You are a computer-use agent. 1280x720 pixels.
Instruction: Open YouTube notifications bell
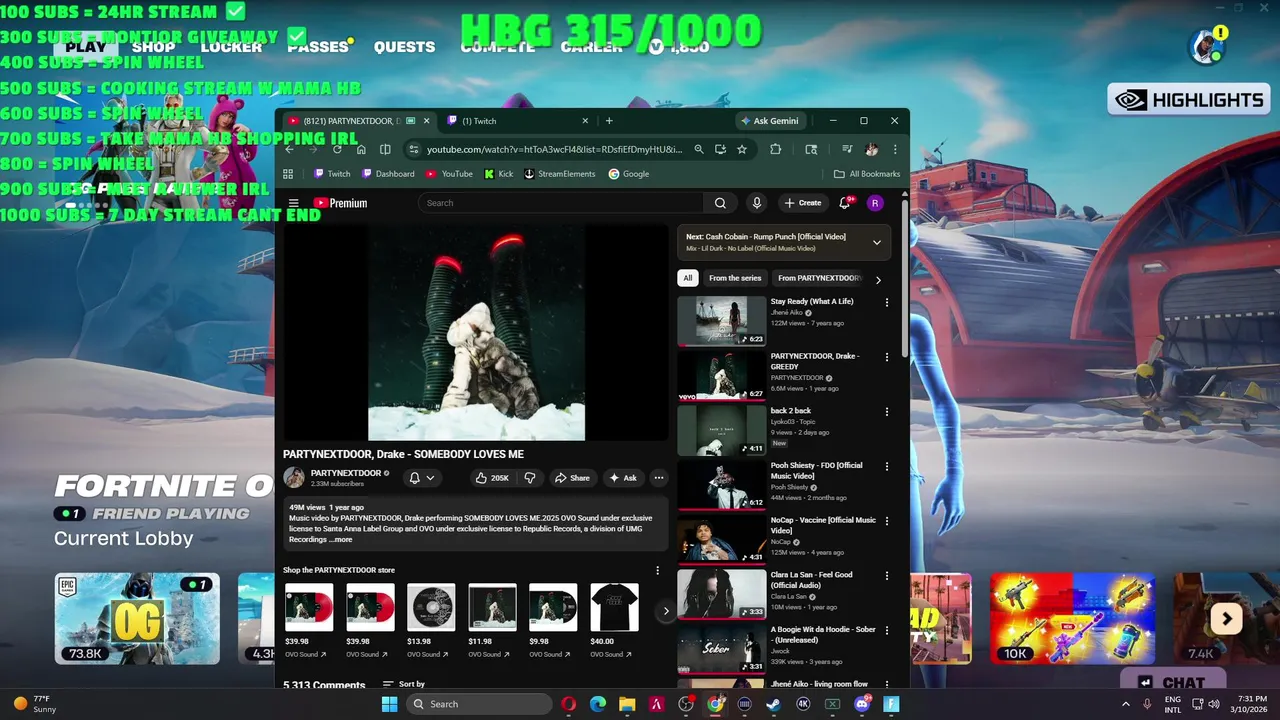847,203
